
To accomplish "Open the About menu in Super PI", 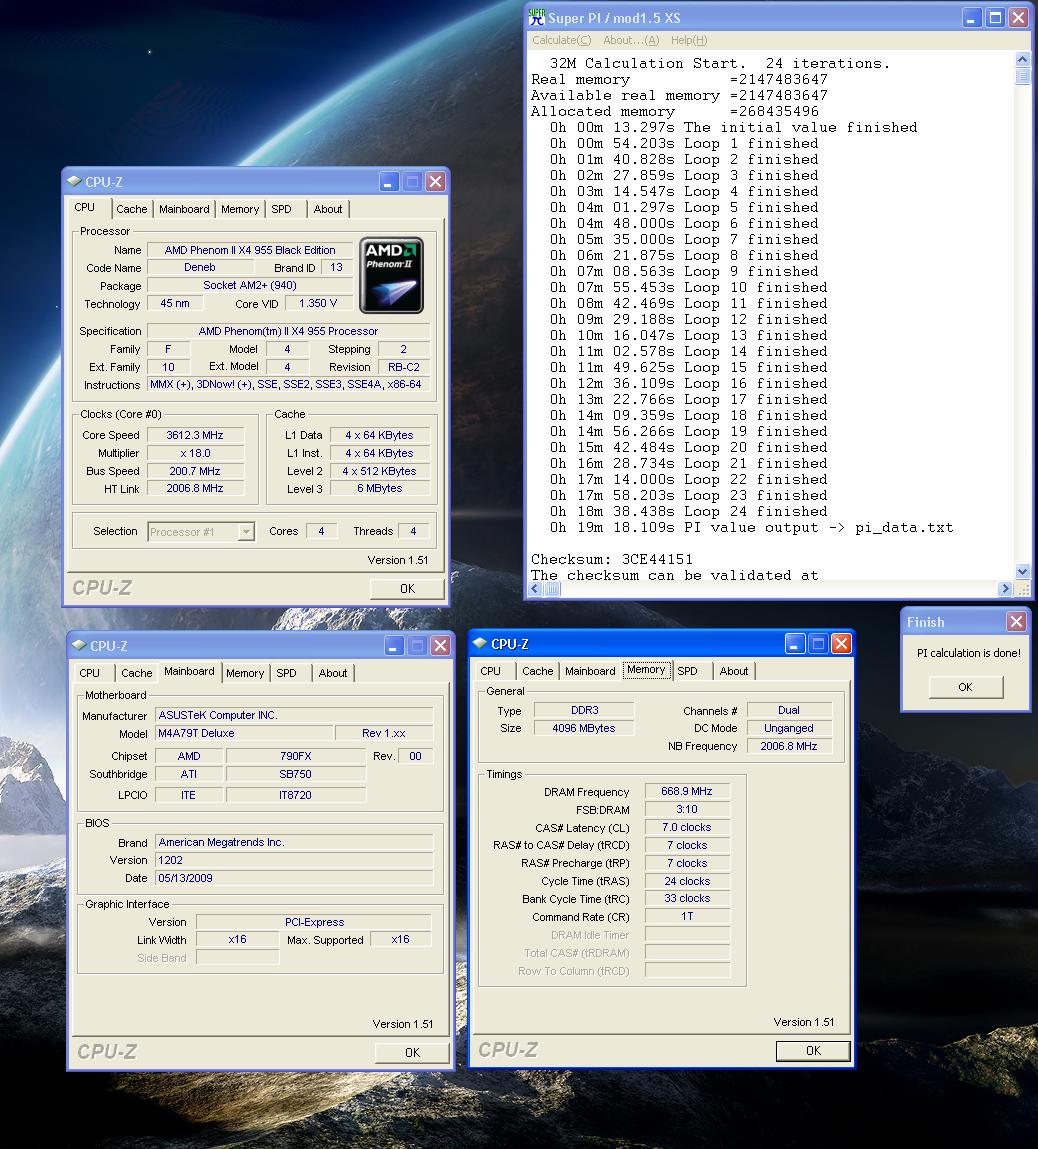I will click(x=631, y=40).
